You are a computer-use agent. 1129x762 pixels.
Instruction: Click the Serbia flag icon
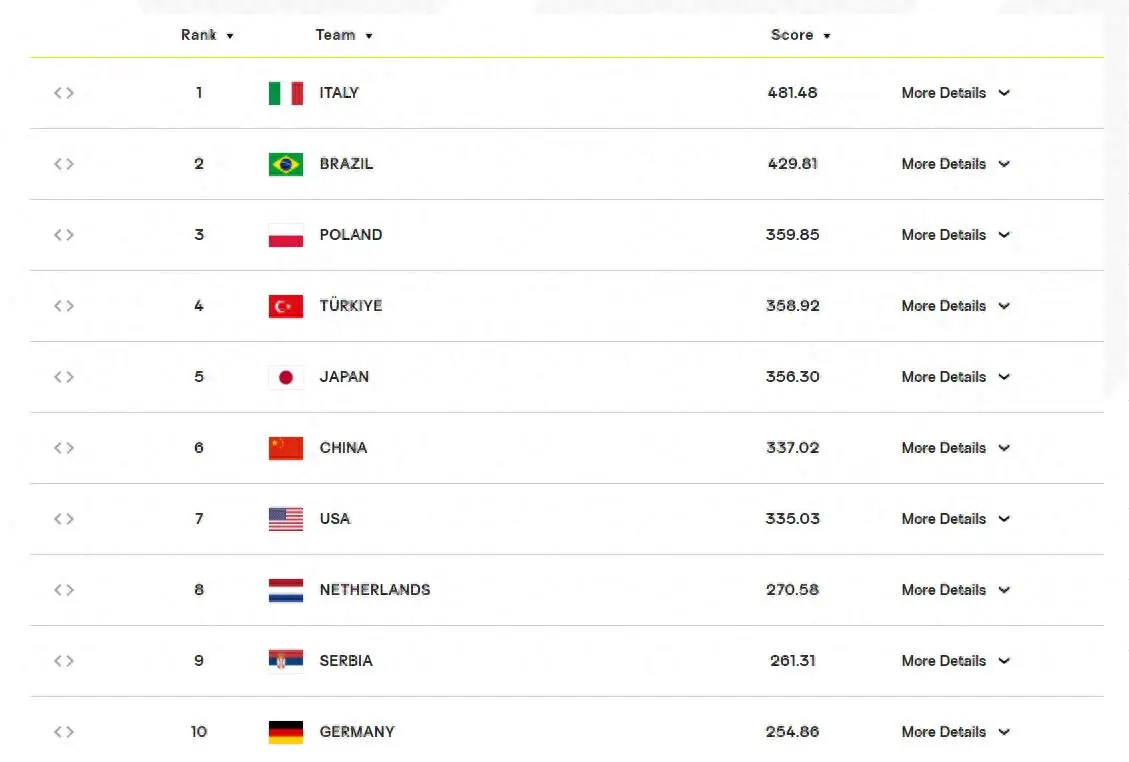point(286,661)
